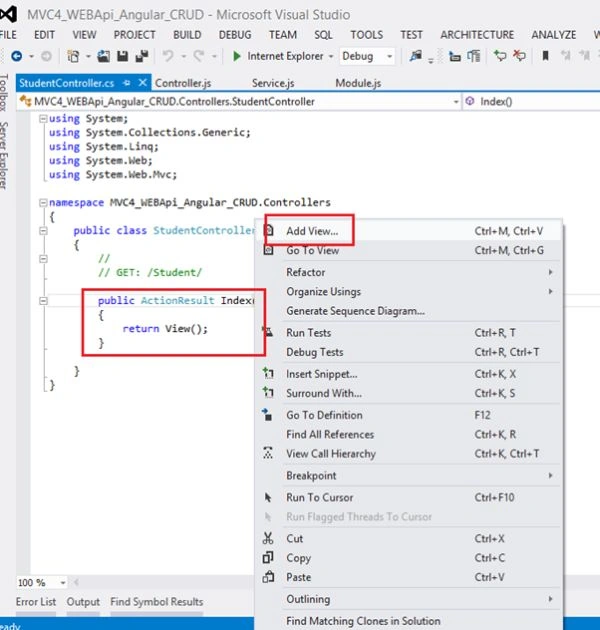Collapse the Index method outlining box

pos(43,301)
